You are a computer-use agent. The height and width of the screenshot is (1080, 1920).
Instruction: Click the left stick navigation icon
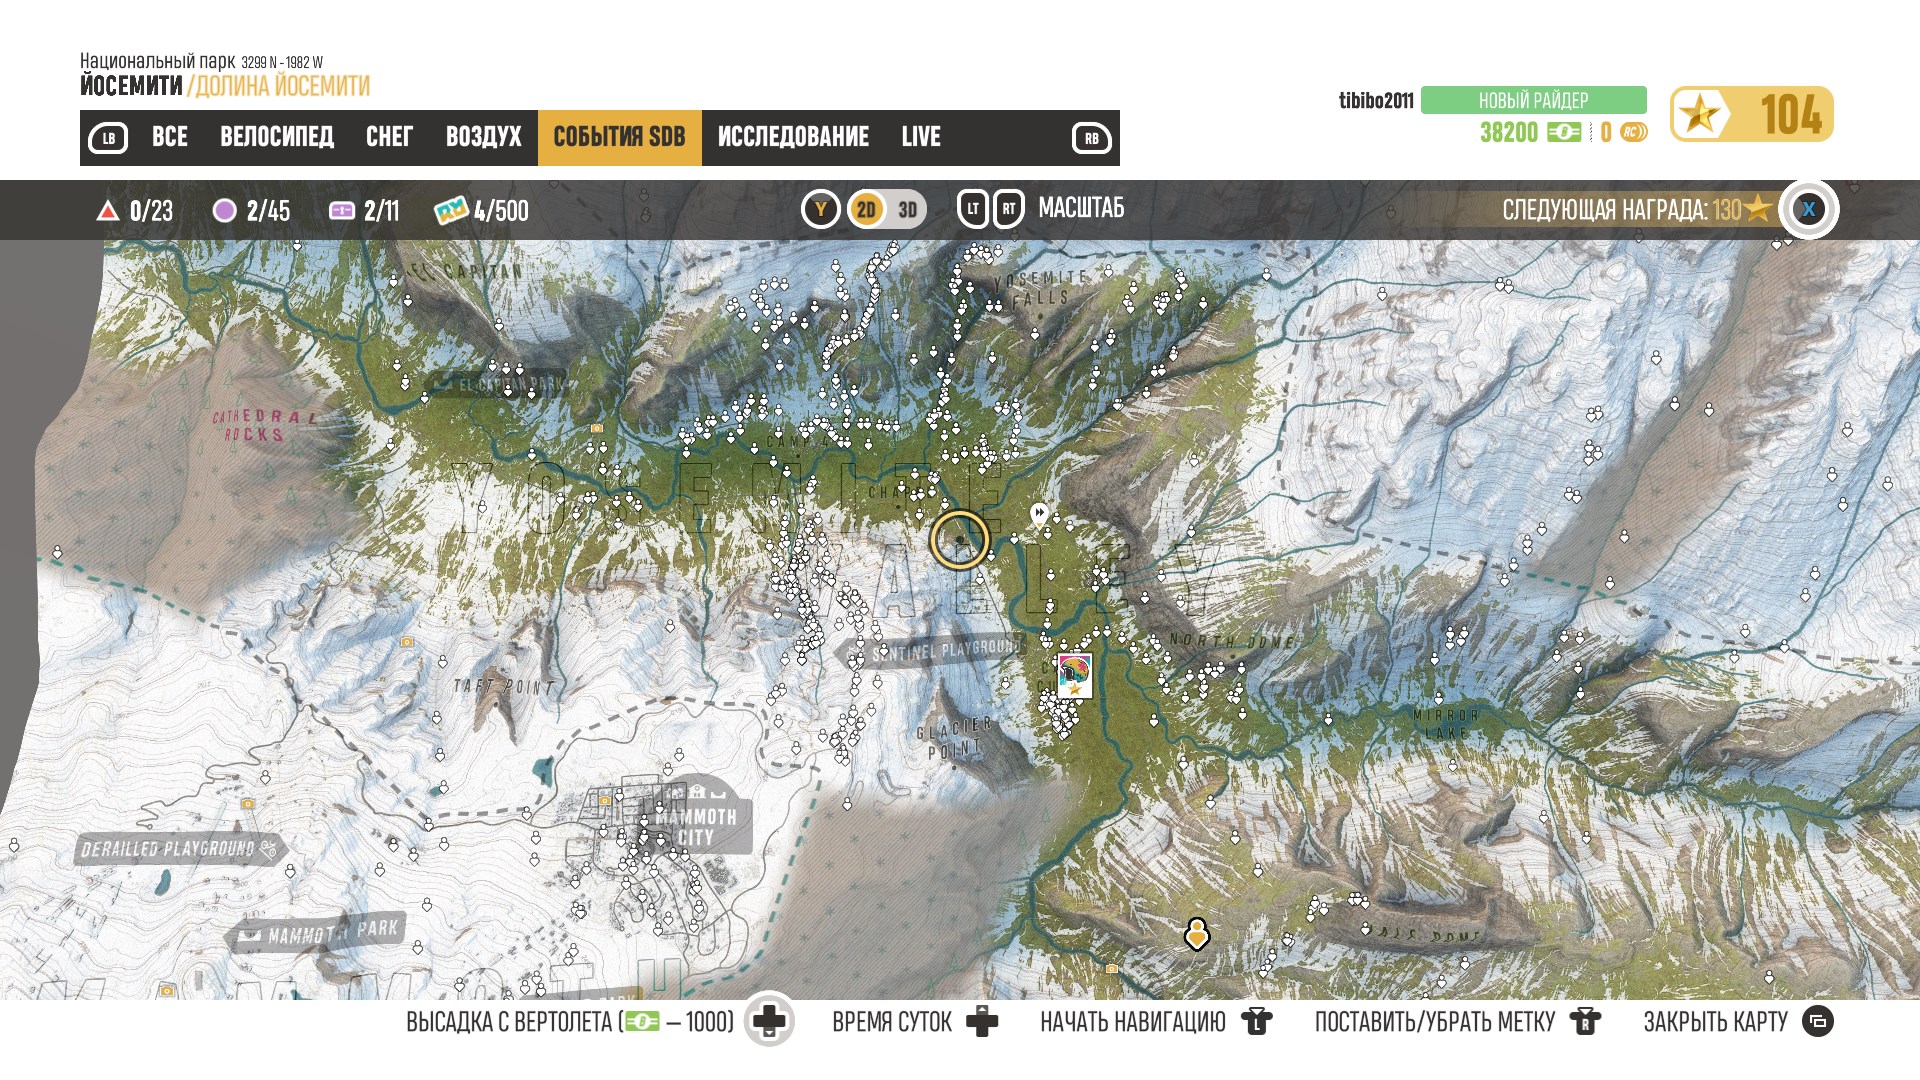pyautogui.click(x=1257, y=1021)
